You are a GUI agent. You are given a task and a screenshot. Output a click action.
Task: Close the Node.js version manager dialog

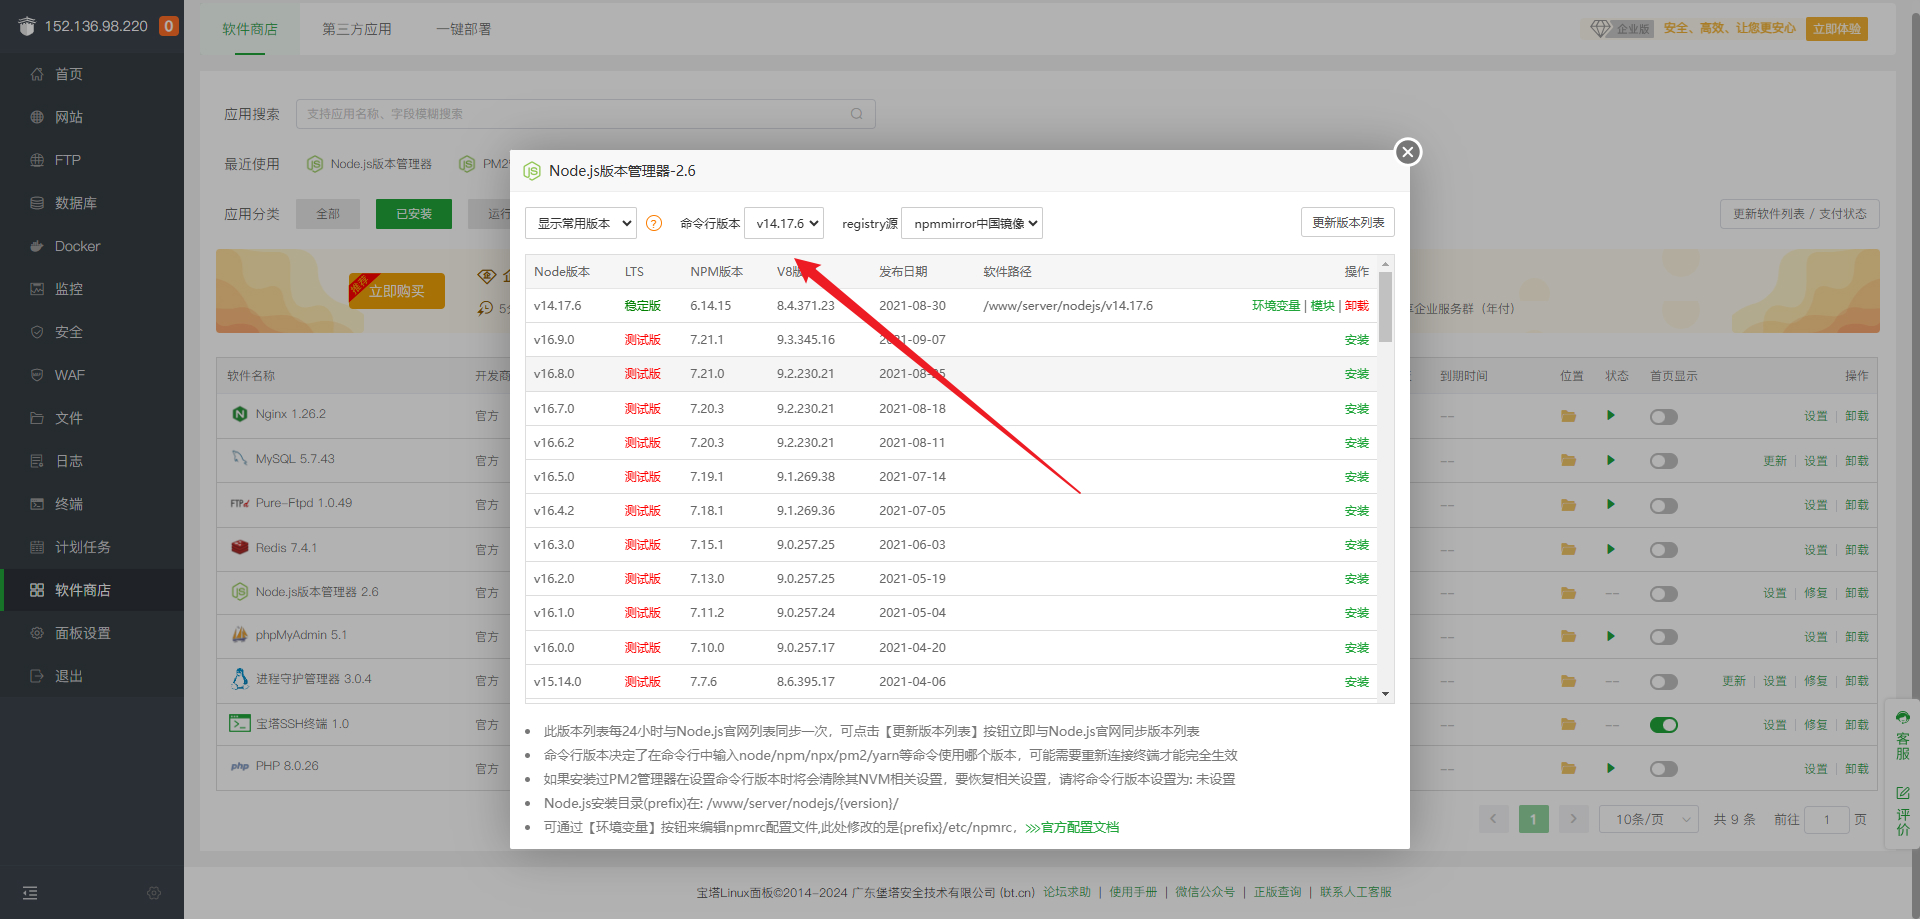pos(1408,152)
